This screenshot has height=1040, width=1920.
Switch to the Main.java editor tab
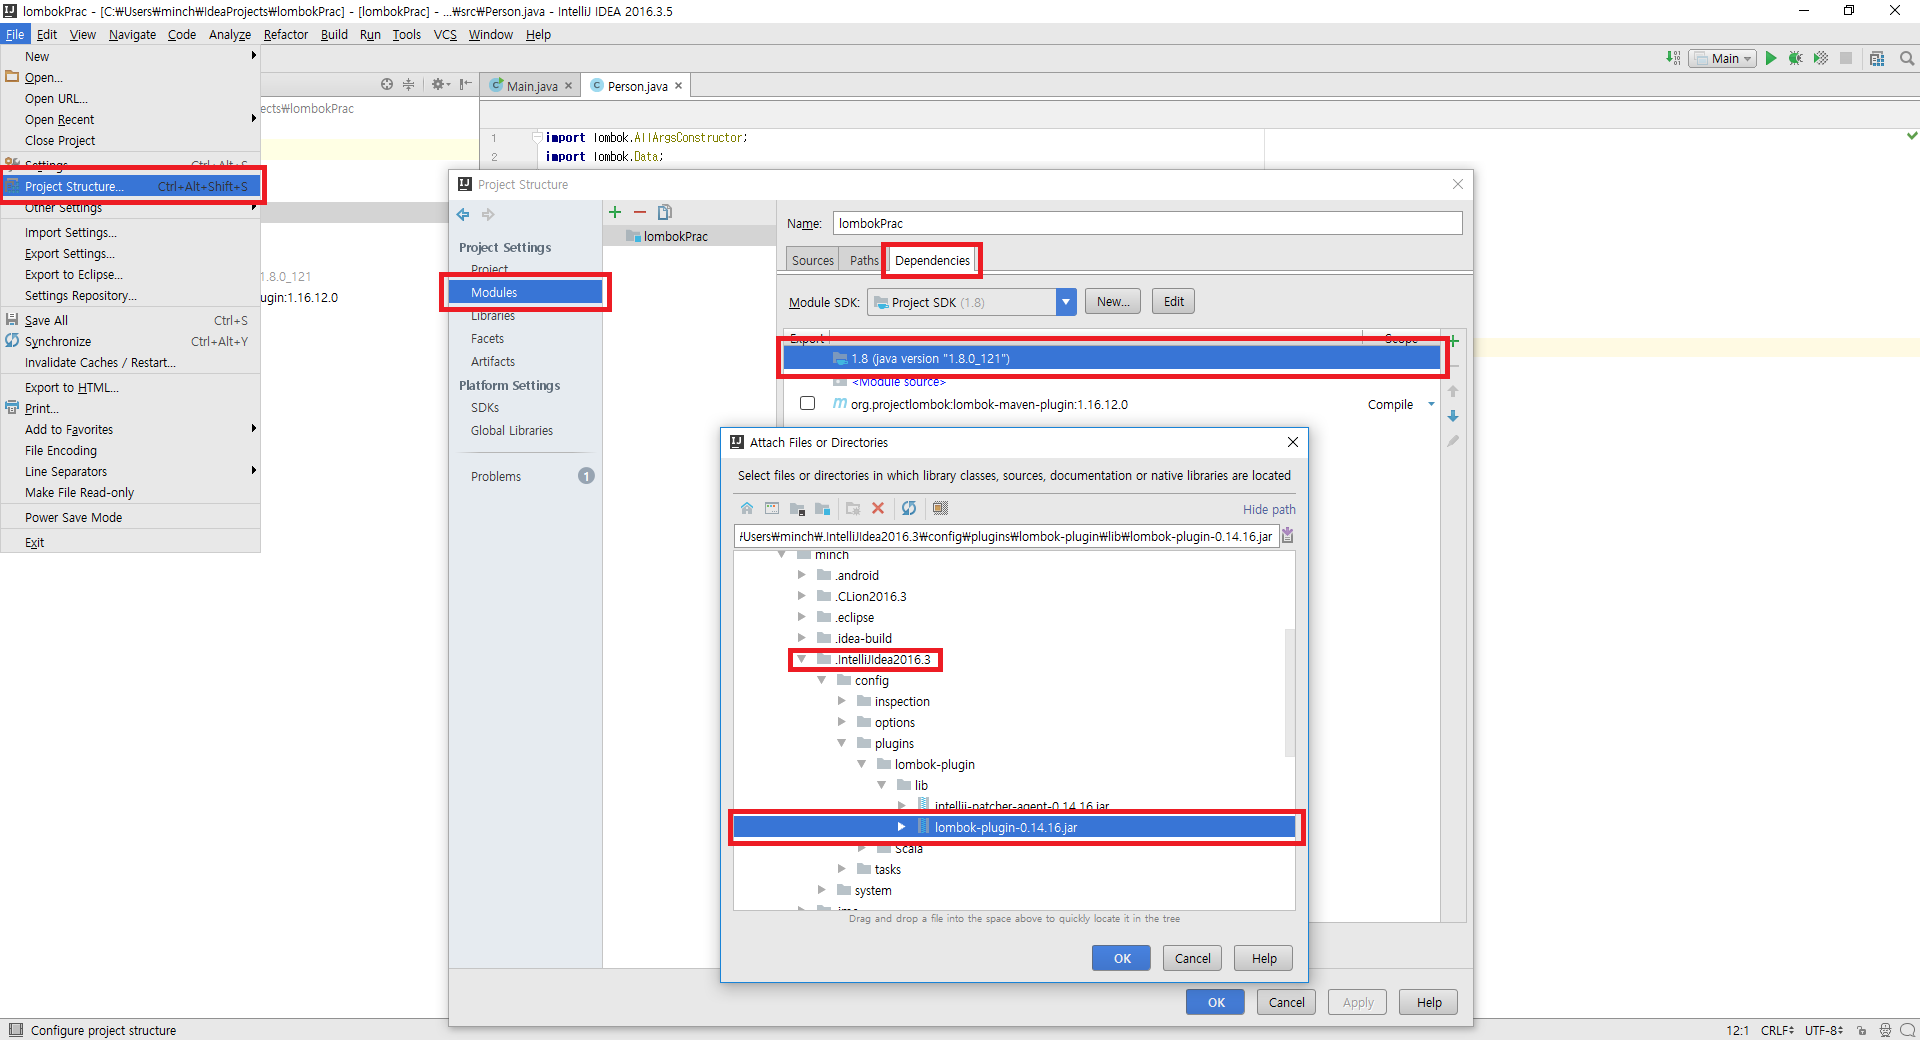531,86
